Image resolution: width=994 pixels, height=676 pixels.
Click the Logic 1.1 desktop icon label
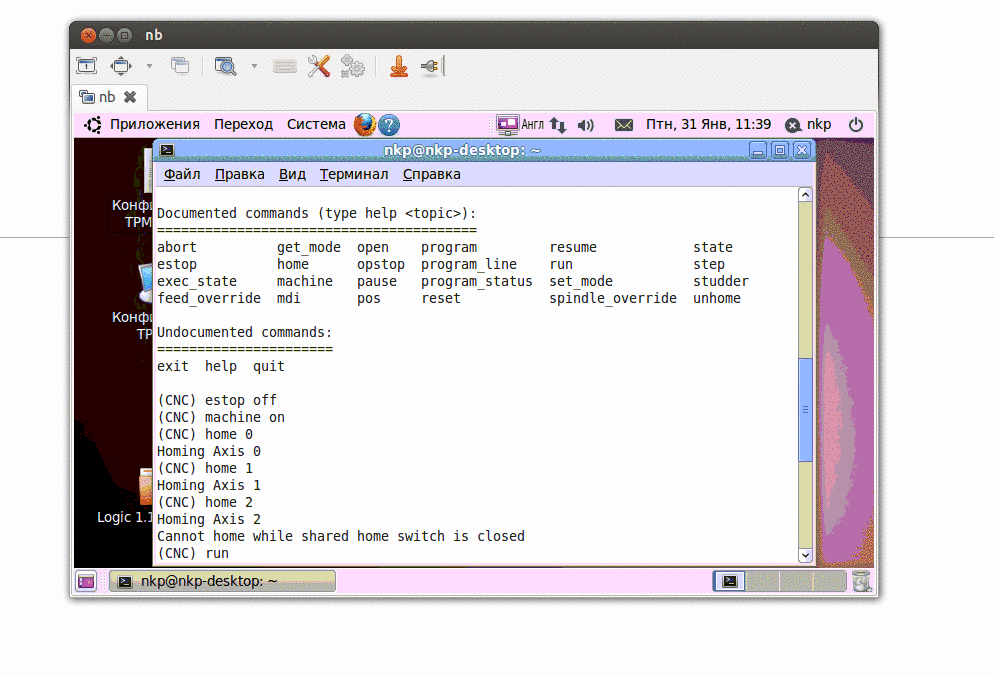[125, 517]
